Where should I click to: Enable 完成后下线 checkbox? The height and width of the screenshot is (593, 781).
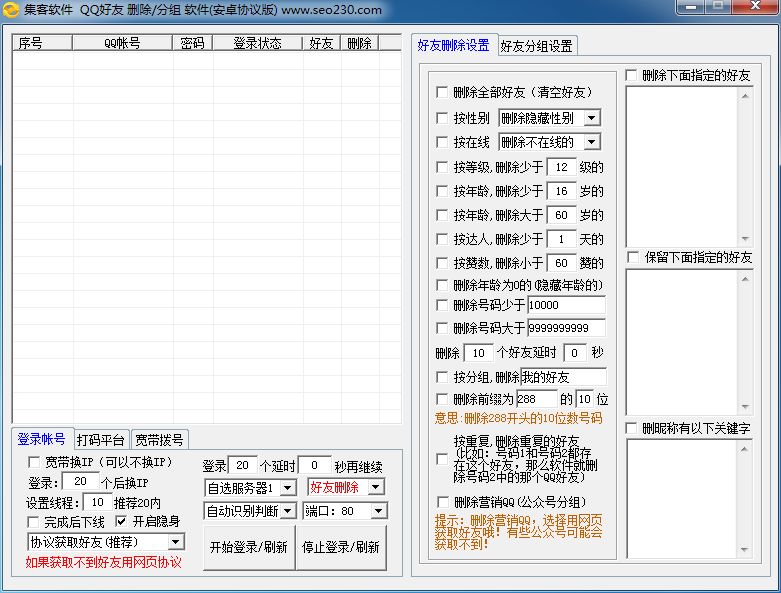tap(34, 522)
